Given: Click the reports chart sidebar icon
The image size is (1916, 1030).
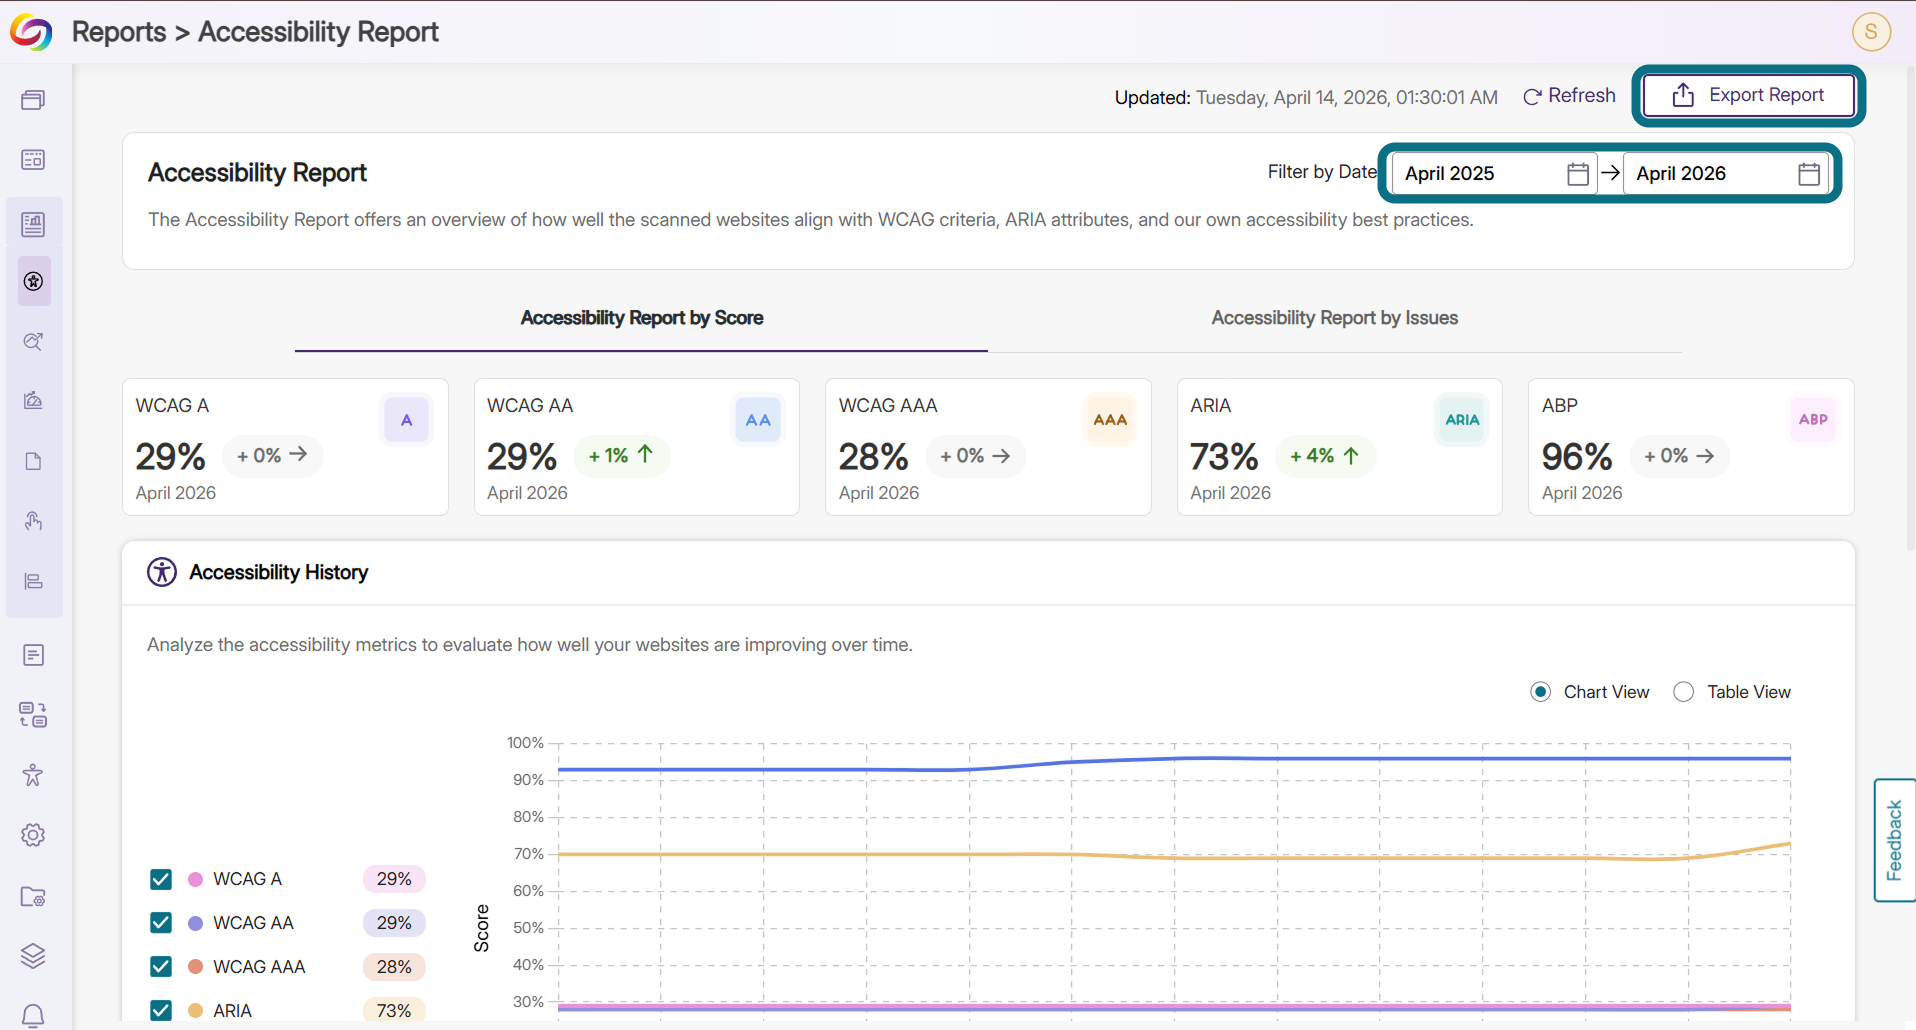Looking at the screenshot, I should tap(33, 224).
